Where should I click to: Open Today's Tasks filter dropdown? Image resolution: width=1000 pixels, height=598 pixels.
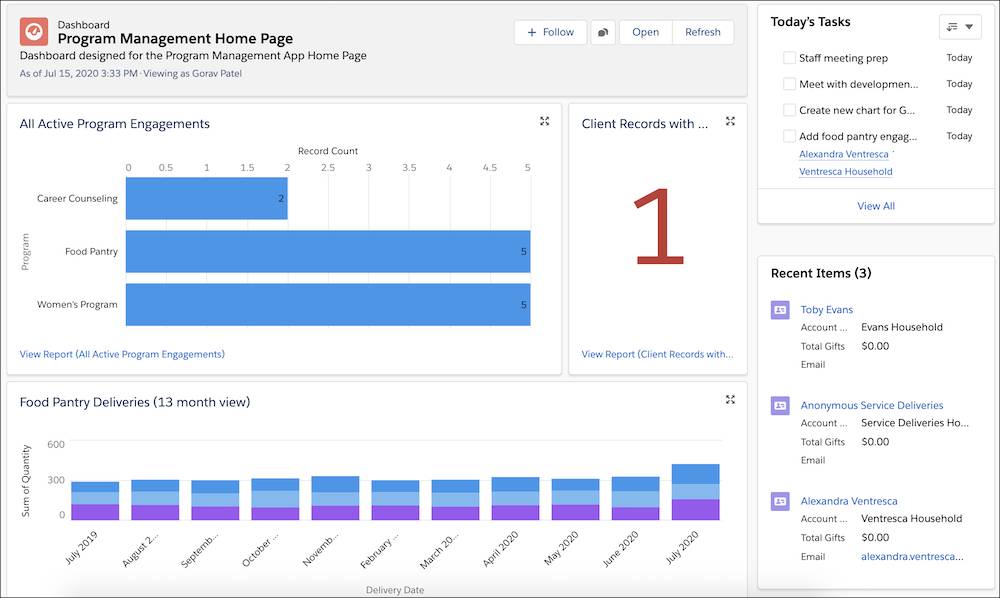point(960,27)
